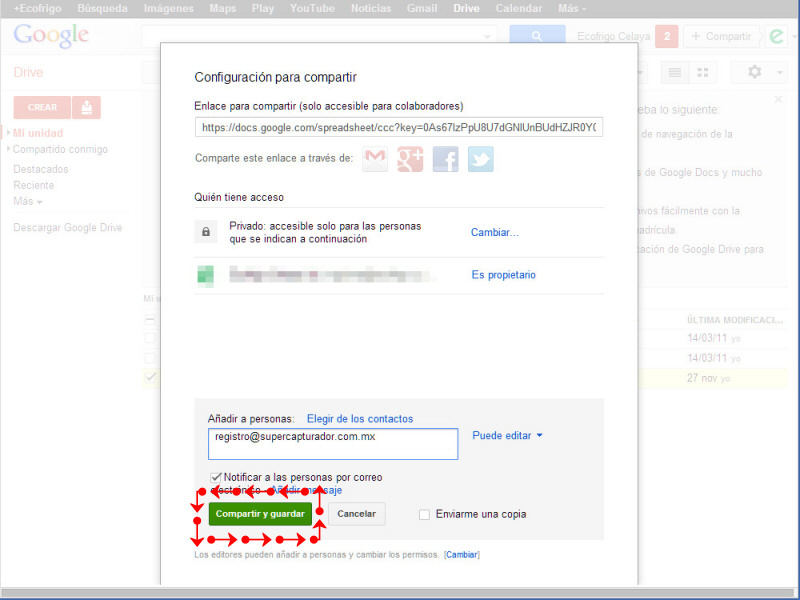Click the upload icon next to CREAR

tap(87, 107)
